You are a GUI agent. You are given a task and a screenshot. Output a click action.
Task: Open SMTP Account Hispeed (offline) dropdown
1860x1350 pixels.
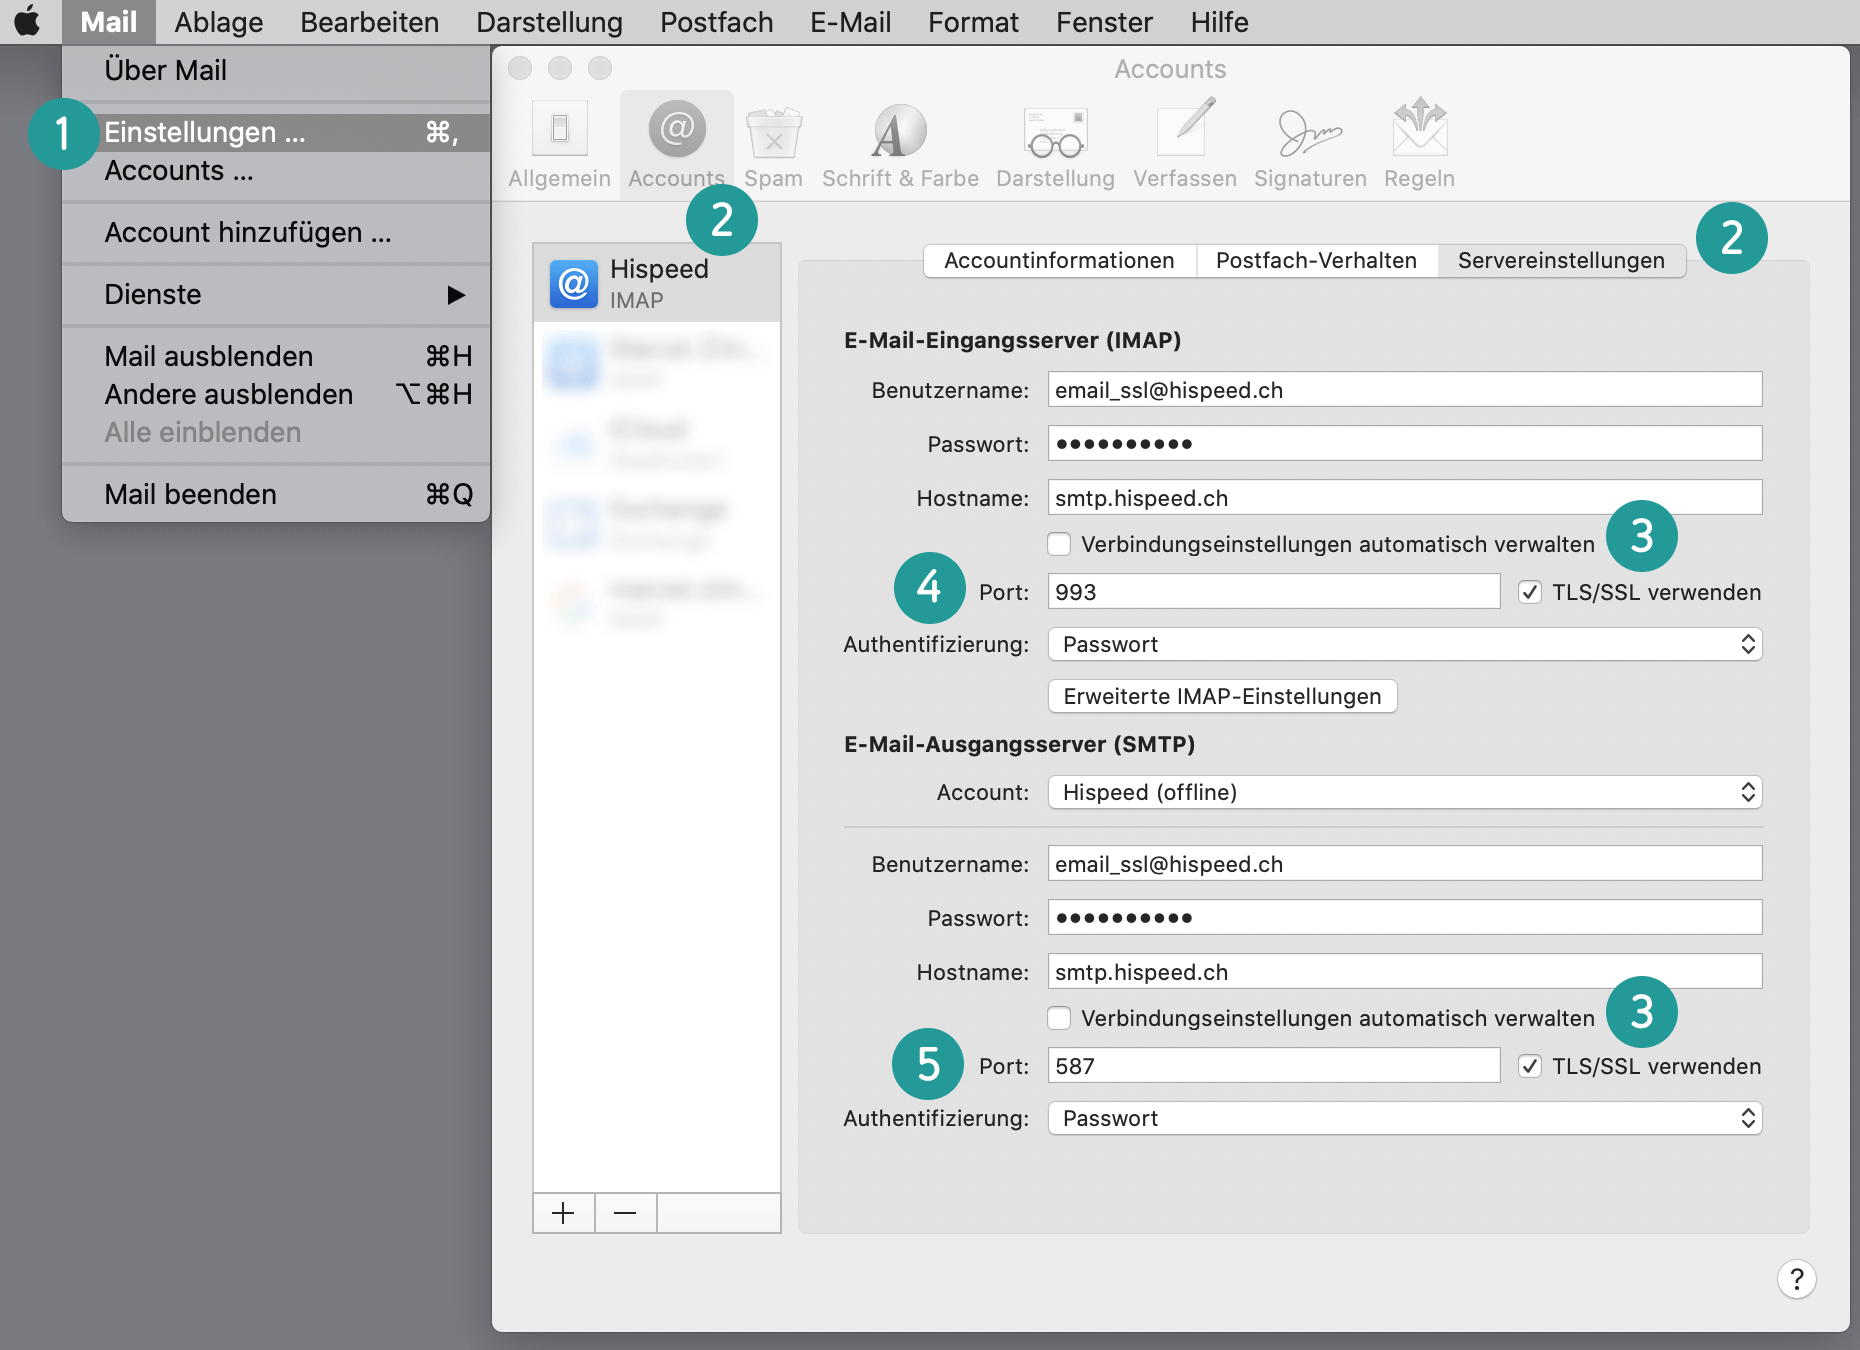point(1404,792)
